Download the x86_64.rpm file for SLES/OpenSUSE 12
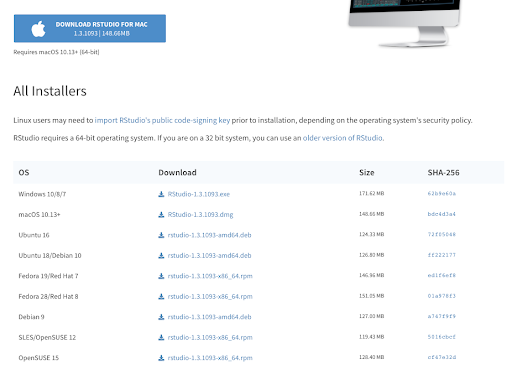The height and width of the screenshot is (369, 512). point(210,338)
